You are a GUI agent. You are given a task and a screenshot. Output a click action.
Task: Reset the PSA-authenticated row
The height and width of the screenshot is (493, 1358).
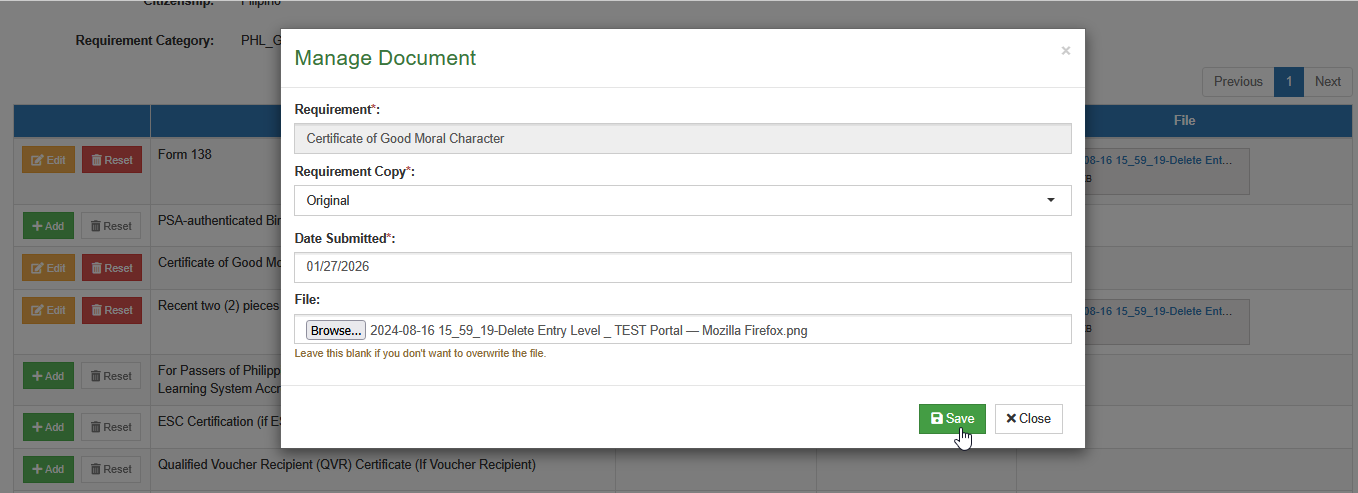tap(111, 226)
